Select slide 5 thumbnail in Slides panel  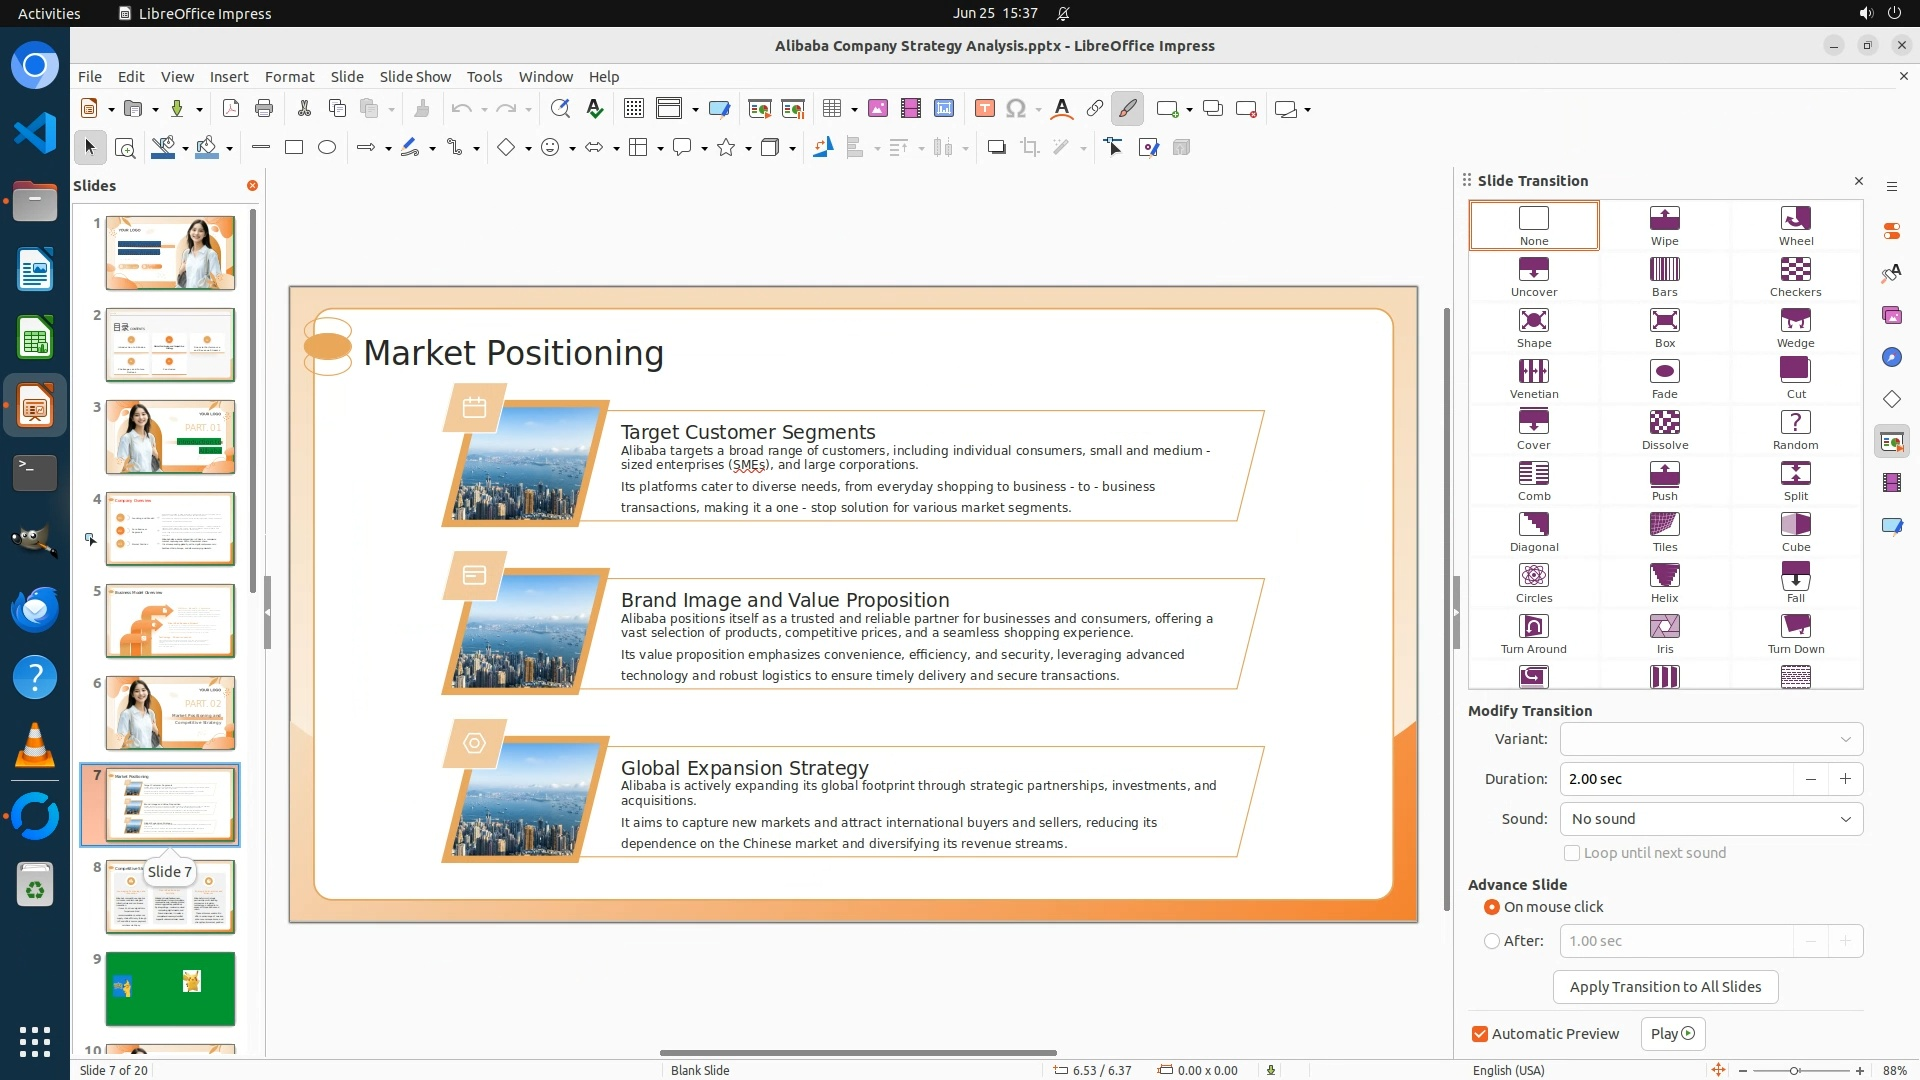click(170, 621)
